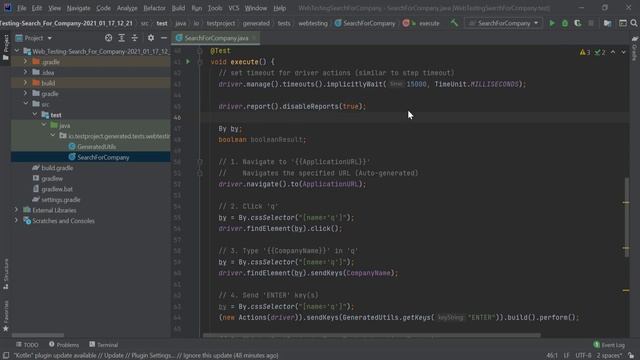Open Gradle tool window on right edge
Viewport: 640px width, 360px height.
[x=635, y=48]
